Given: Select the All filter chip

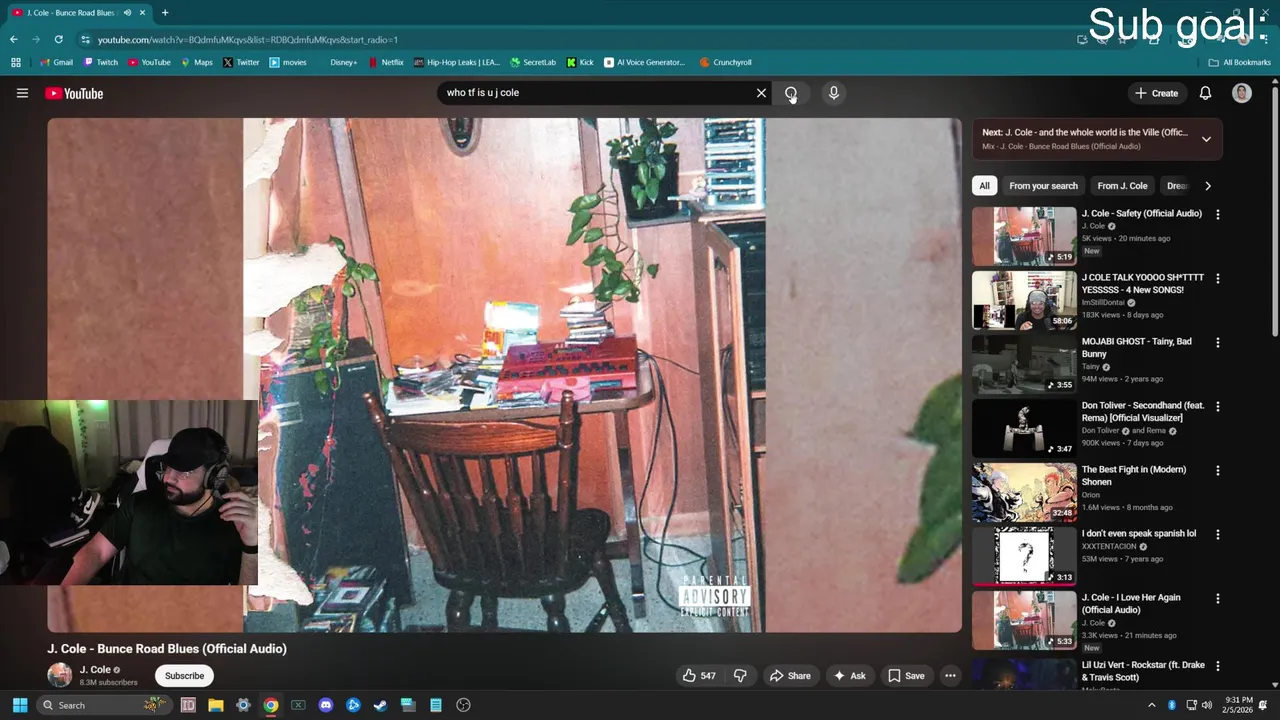Looking at the screenshot, I should [984, 186].
